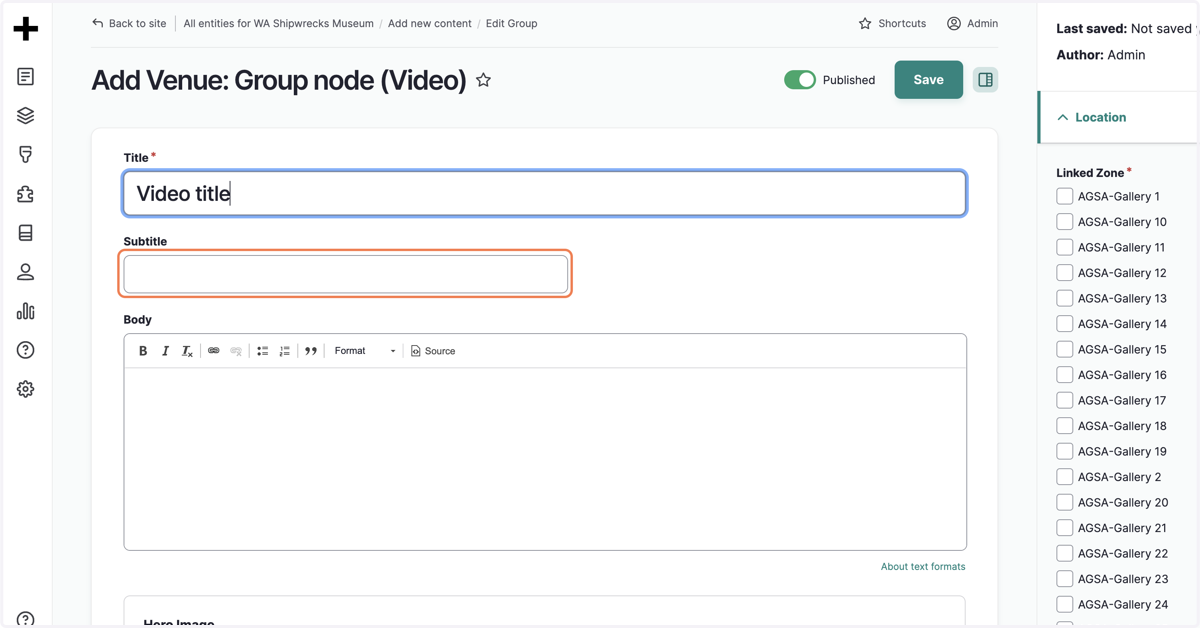Viewport: 1200px width, 628px height.
Task: Open the Structure layers icon in sidebar
Action: 26,116
